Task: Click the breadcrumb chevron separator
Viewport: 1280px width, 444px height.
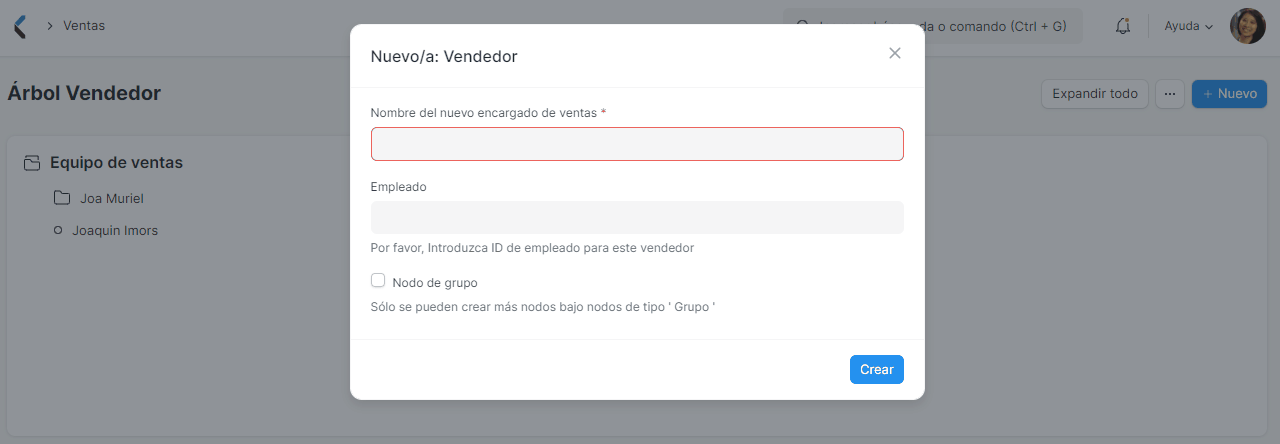Action: (49, 26)
